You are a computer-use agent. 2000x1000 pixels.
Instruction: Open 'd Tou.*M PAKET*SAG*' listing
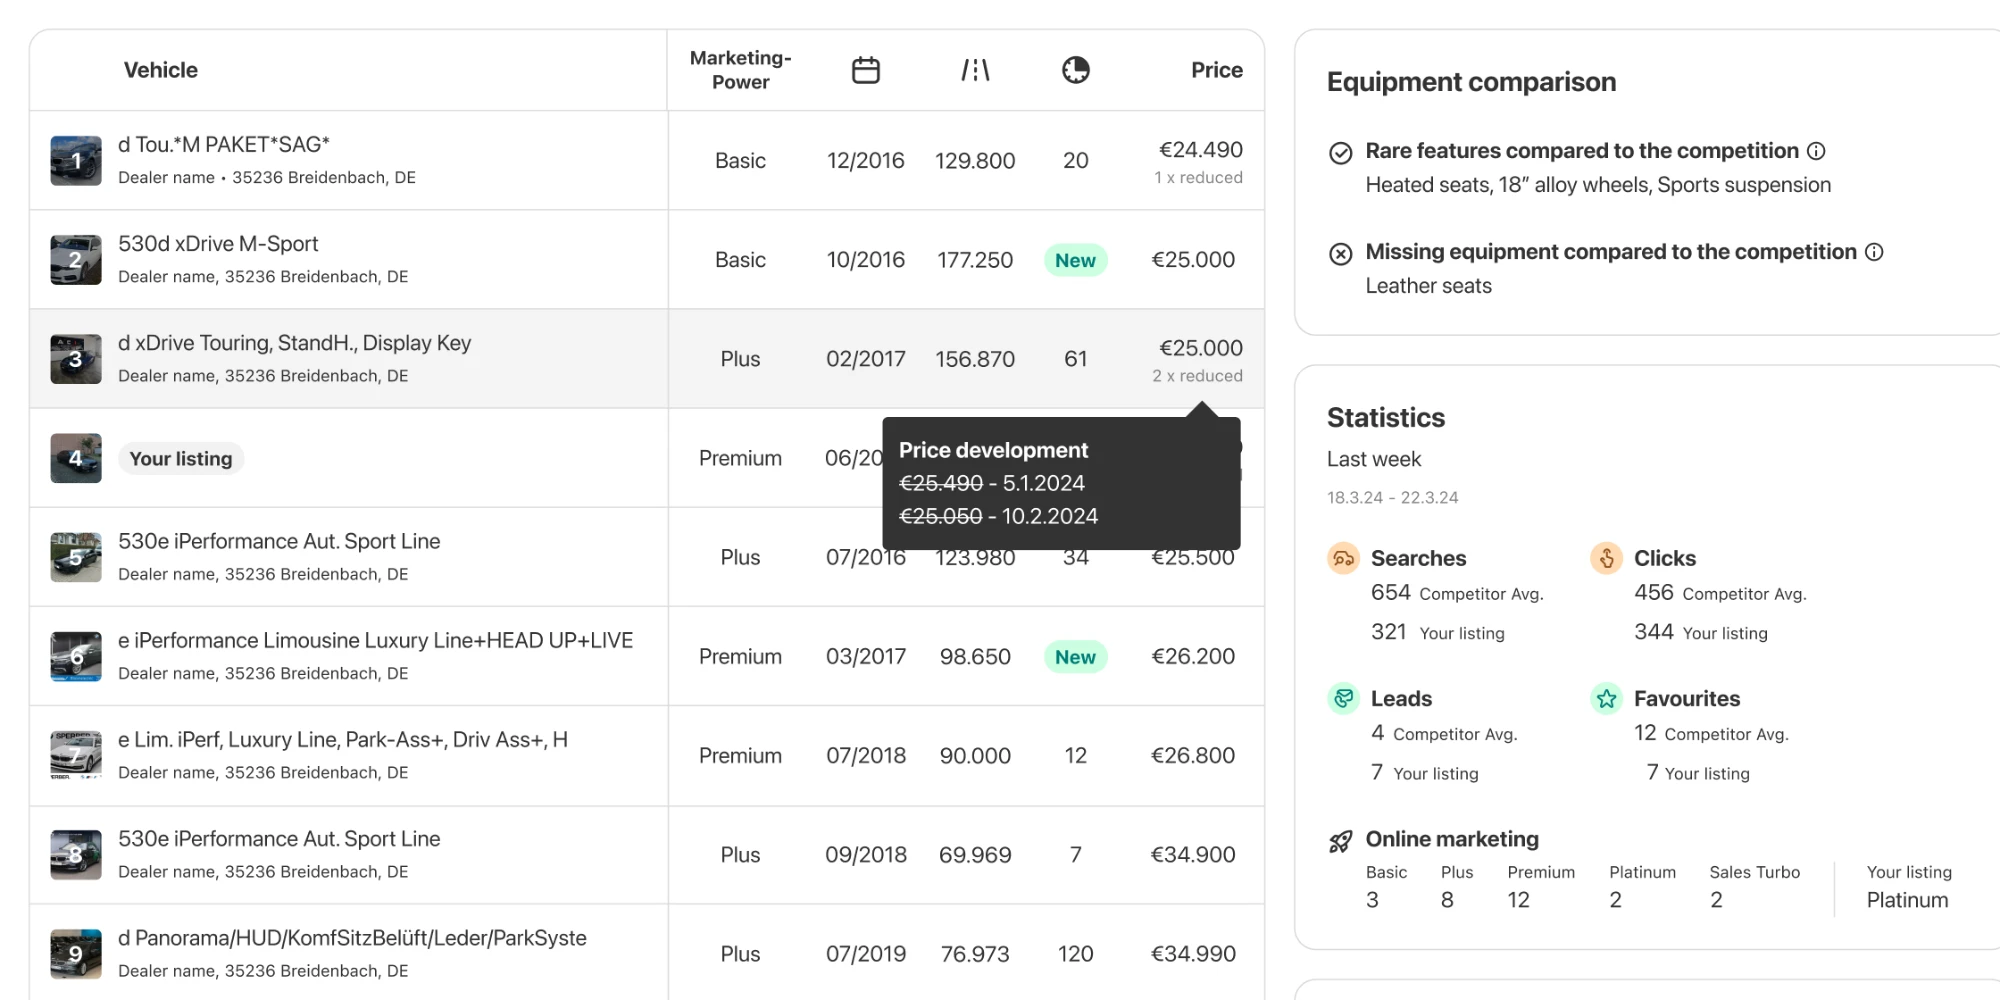[224, 145]
